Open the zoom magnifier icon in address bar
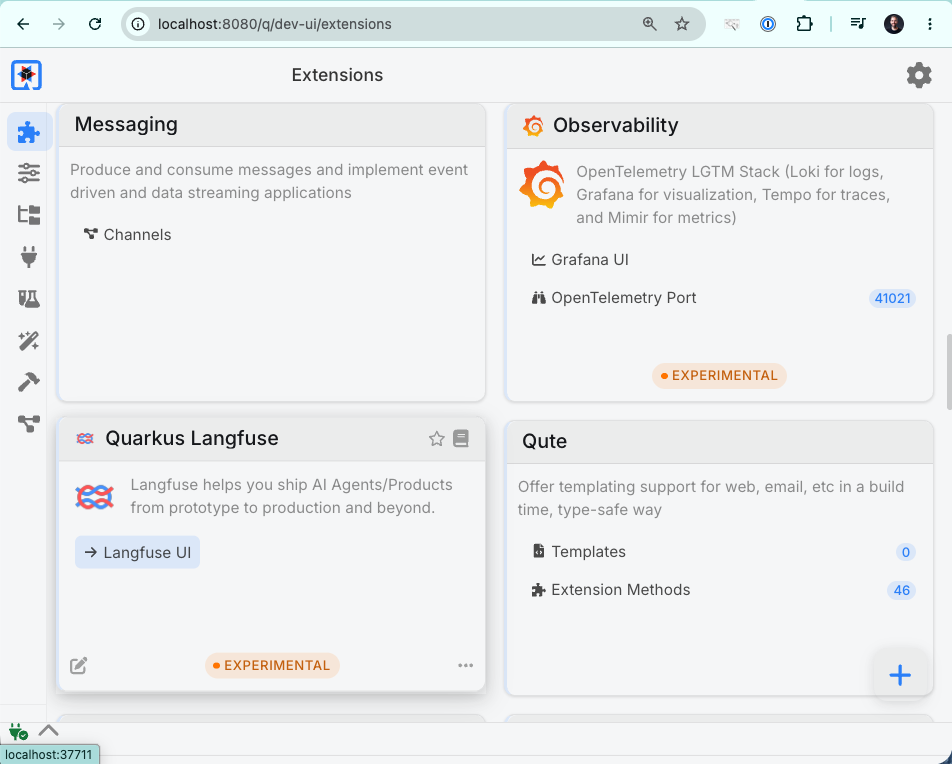This screenshot has height=764, width=952. 650,24
